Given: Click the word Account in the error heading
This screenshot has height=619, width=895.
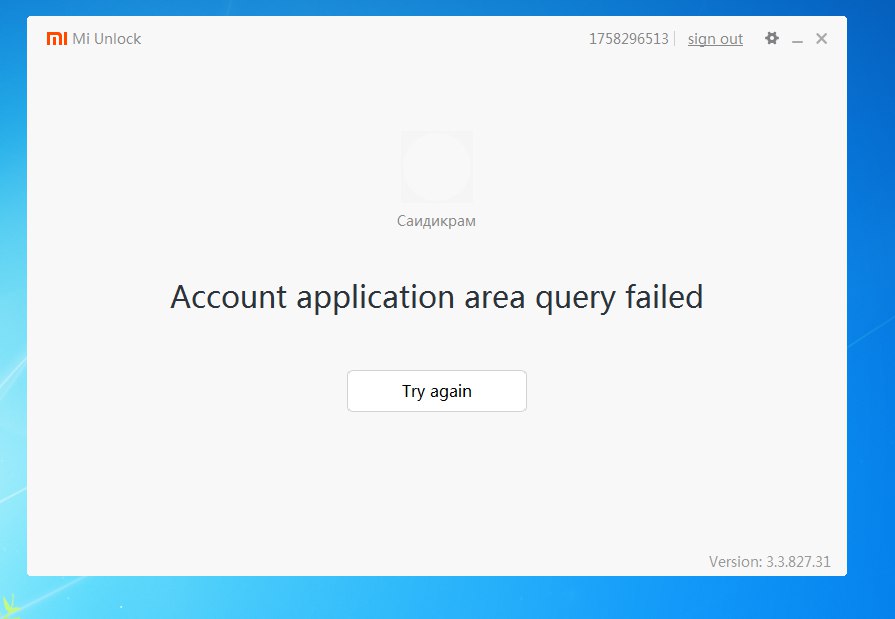Looking at the screenshot, I should pyautogui.click(x=228, y=298).
